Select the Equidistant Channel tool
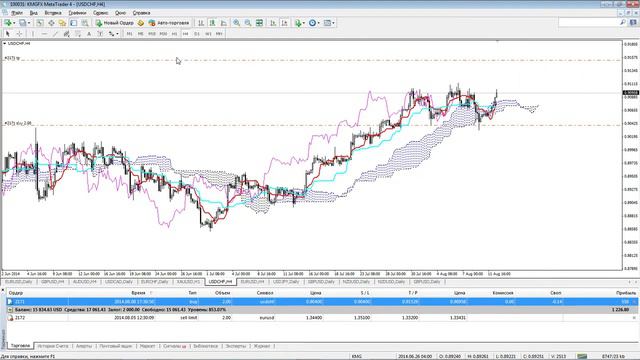This screenshot has height=360, width=640. point(66,34)
